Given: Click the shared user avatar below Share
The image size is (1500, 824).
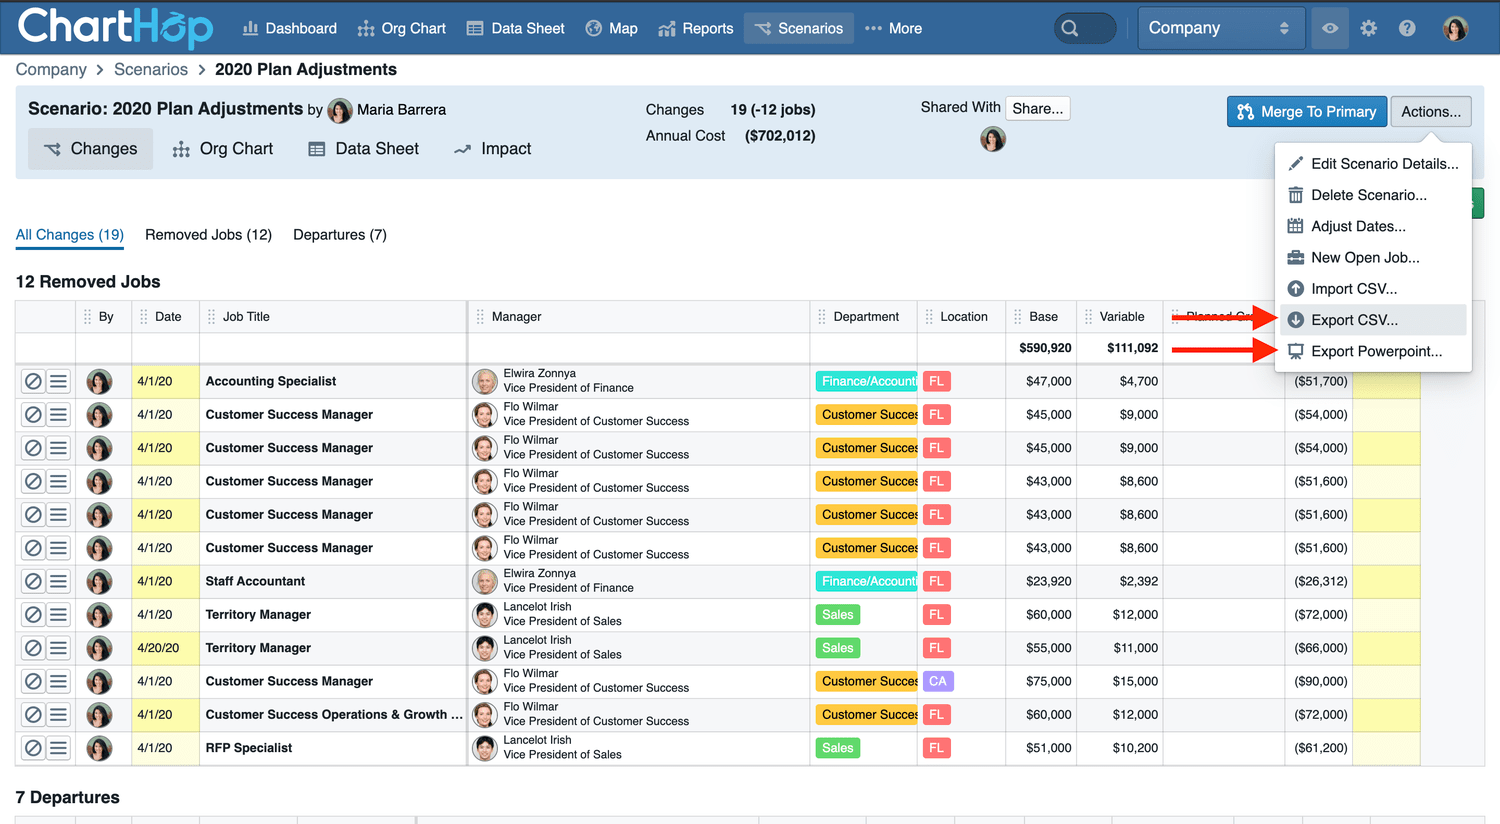Looking at the screenshot, I should pos(992,139).
